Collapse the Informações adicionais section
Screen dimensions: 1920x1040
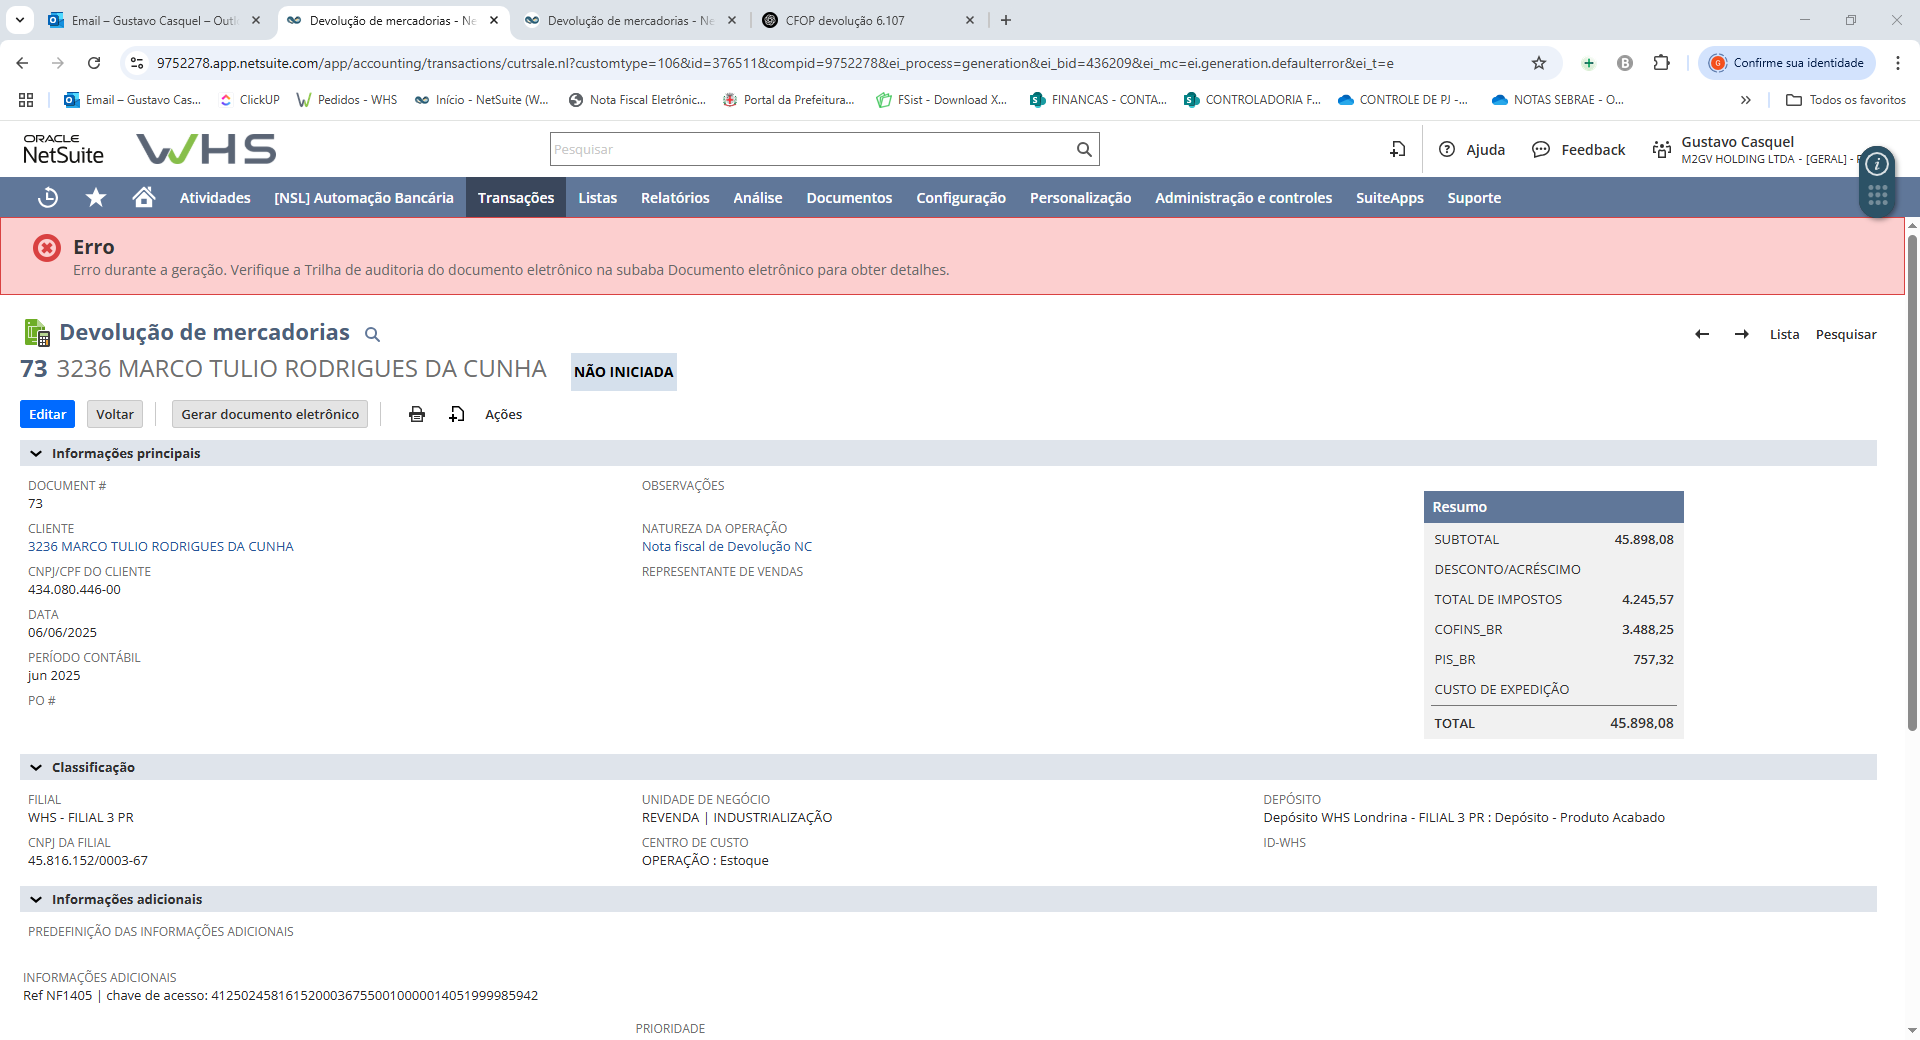(x=36, y=900)
